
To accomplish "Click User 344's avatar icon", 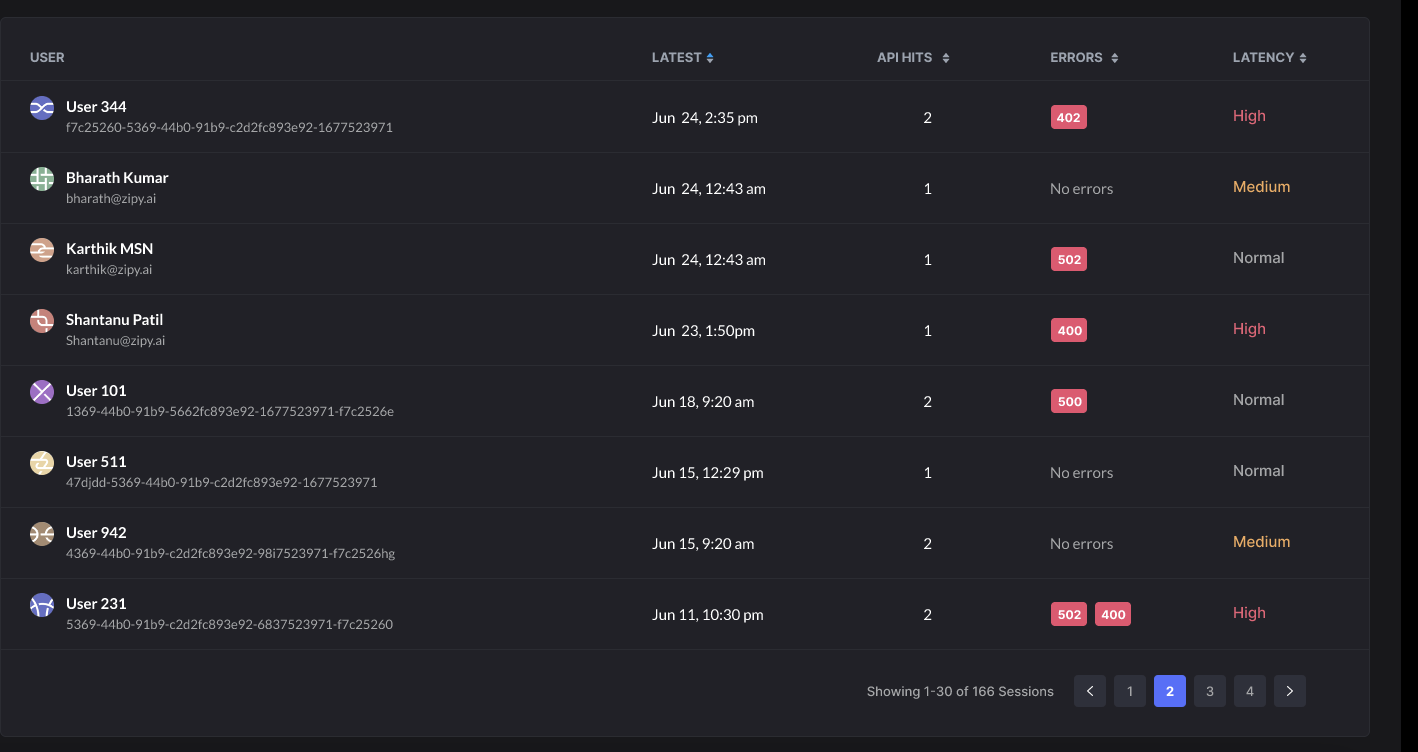I will click(x=41, y=108).
